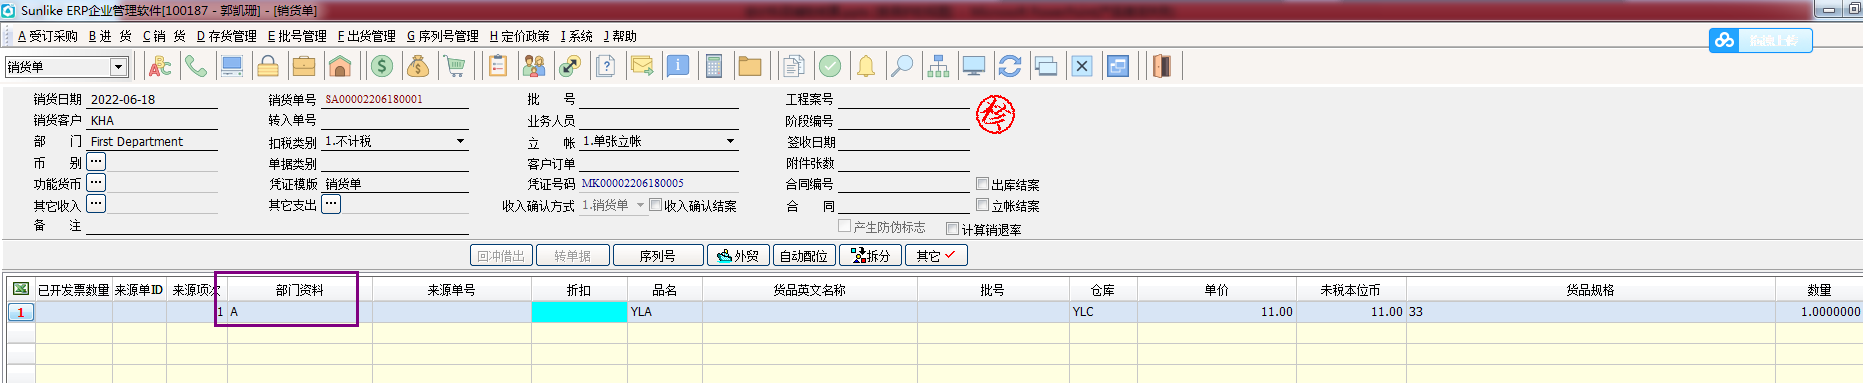The width and height of the screenshot is (1863, 383).
Task: Open the A 受订采购 menu
Action: pos(47,36)
